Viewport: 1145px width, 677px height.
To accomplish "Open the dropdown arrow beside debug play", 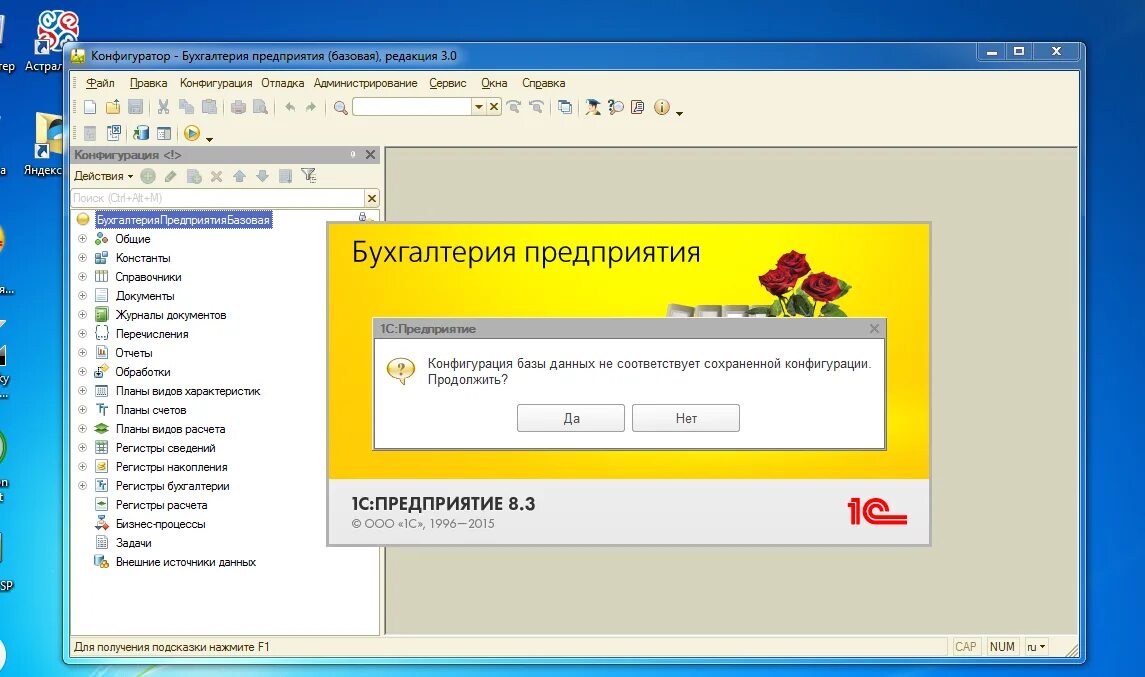I will tap(210, 139).
